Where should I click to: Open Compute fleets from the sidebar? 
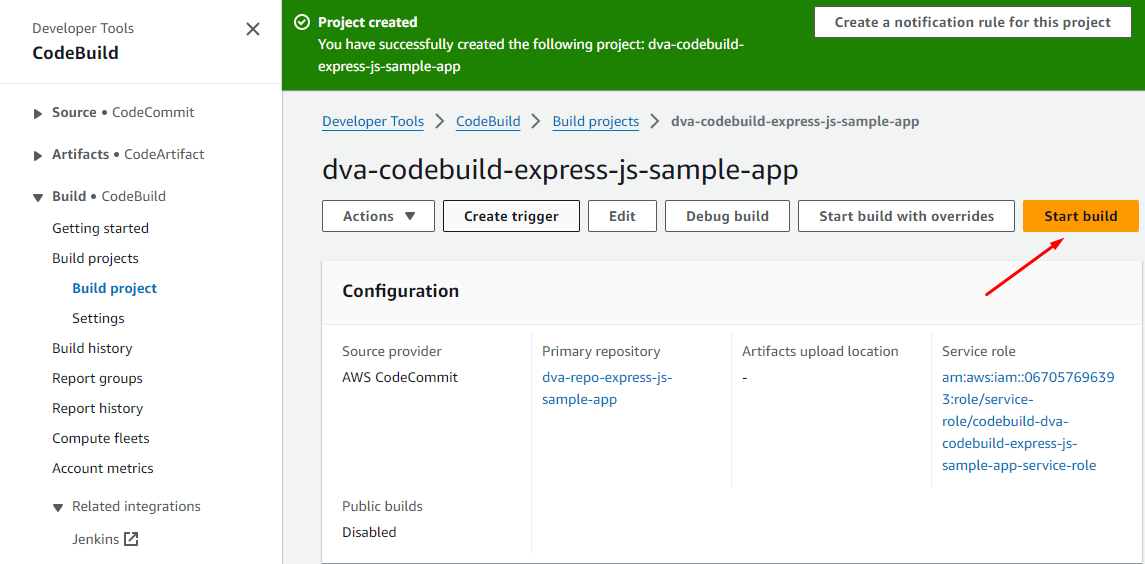pos(101,438)
